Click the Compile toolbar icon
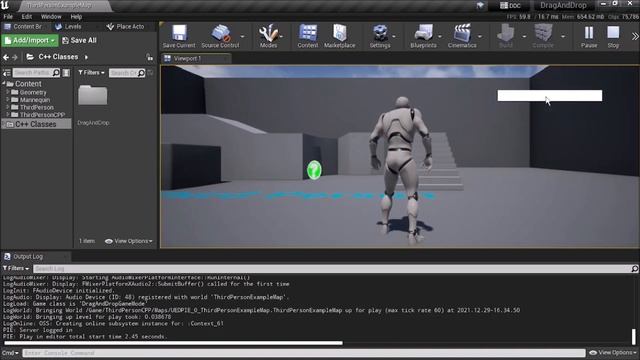The height and width of the screenshot is (360, 640). (x=543, y=36)
